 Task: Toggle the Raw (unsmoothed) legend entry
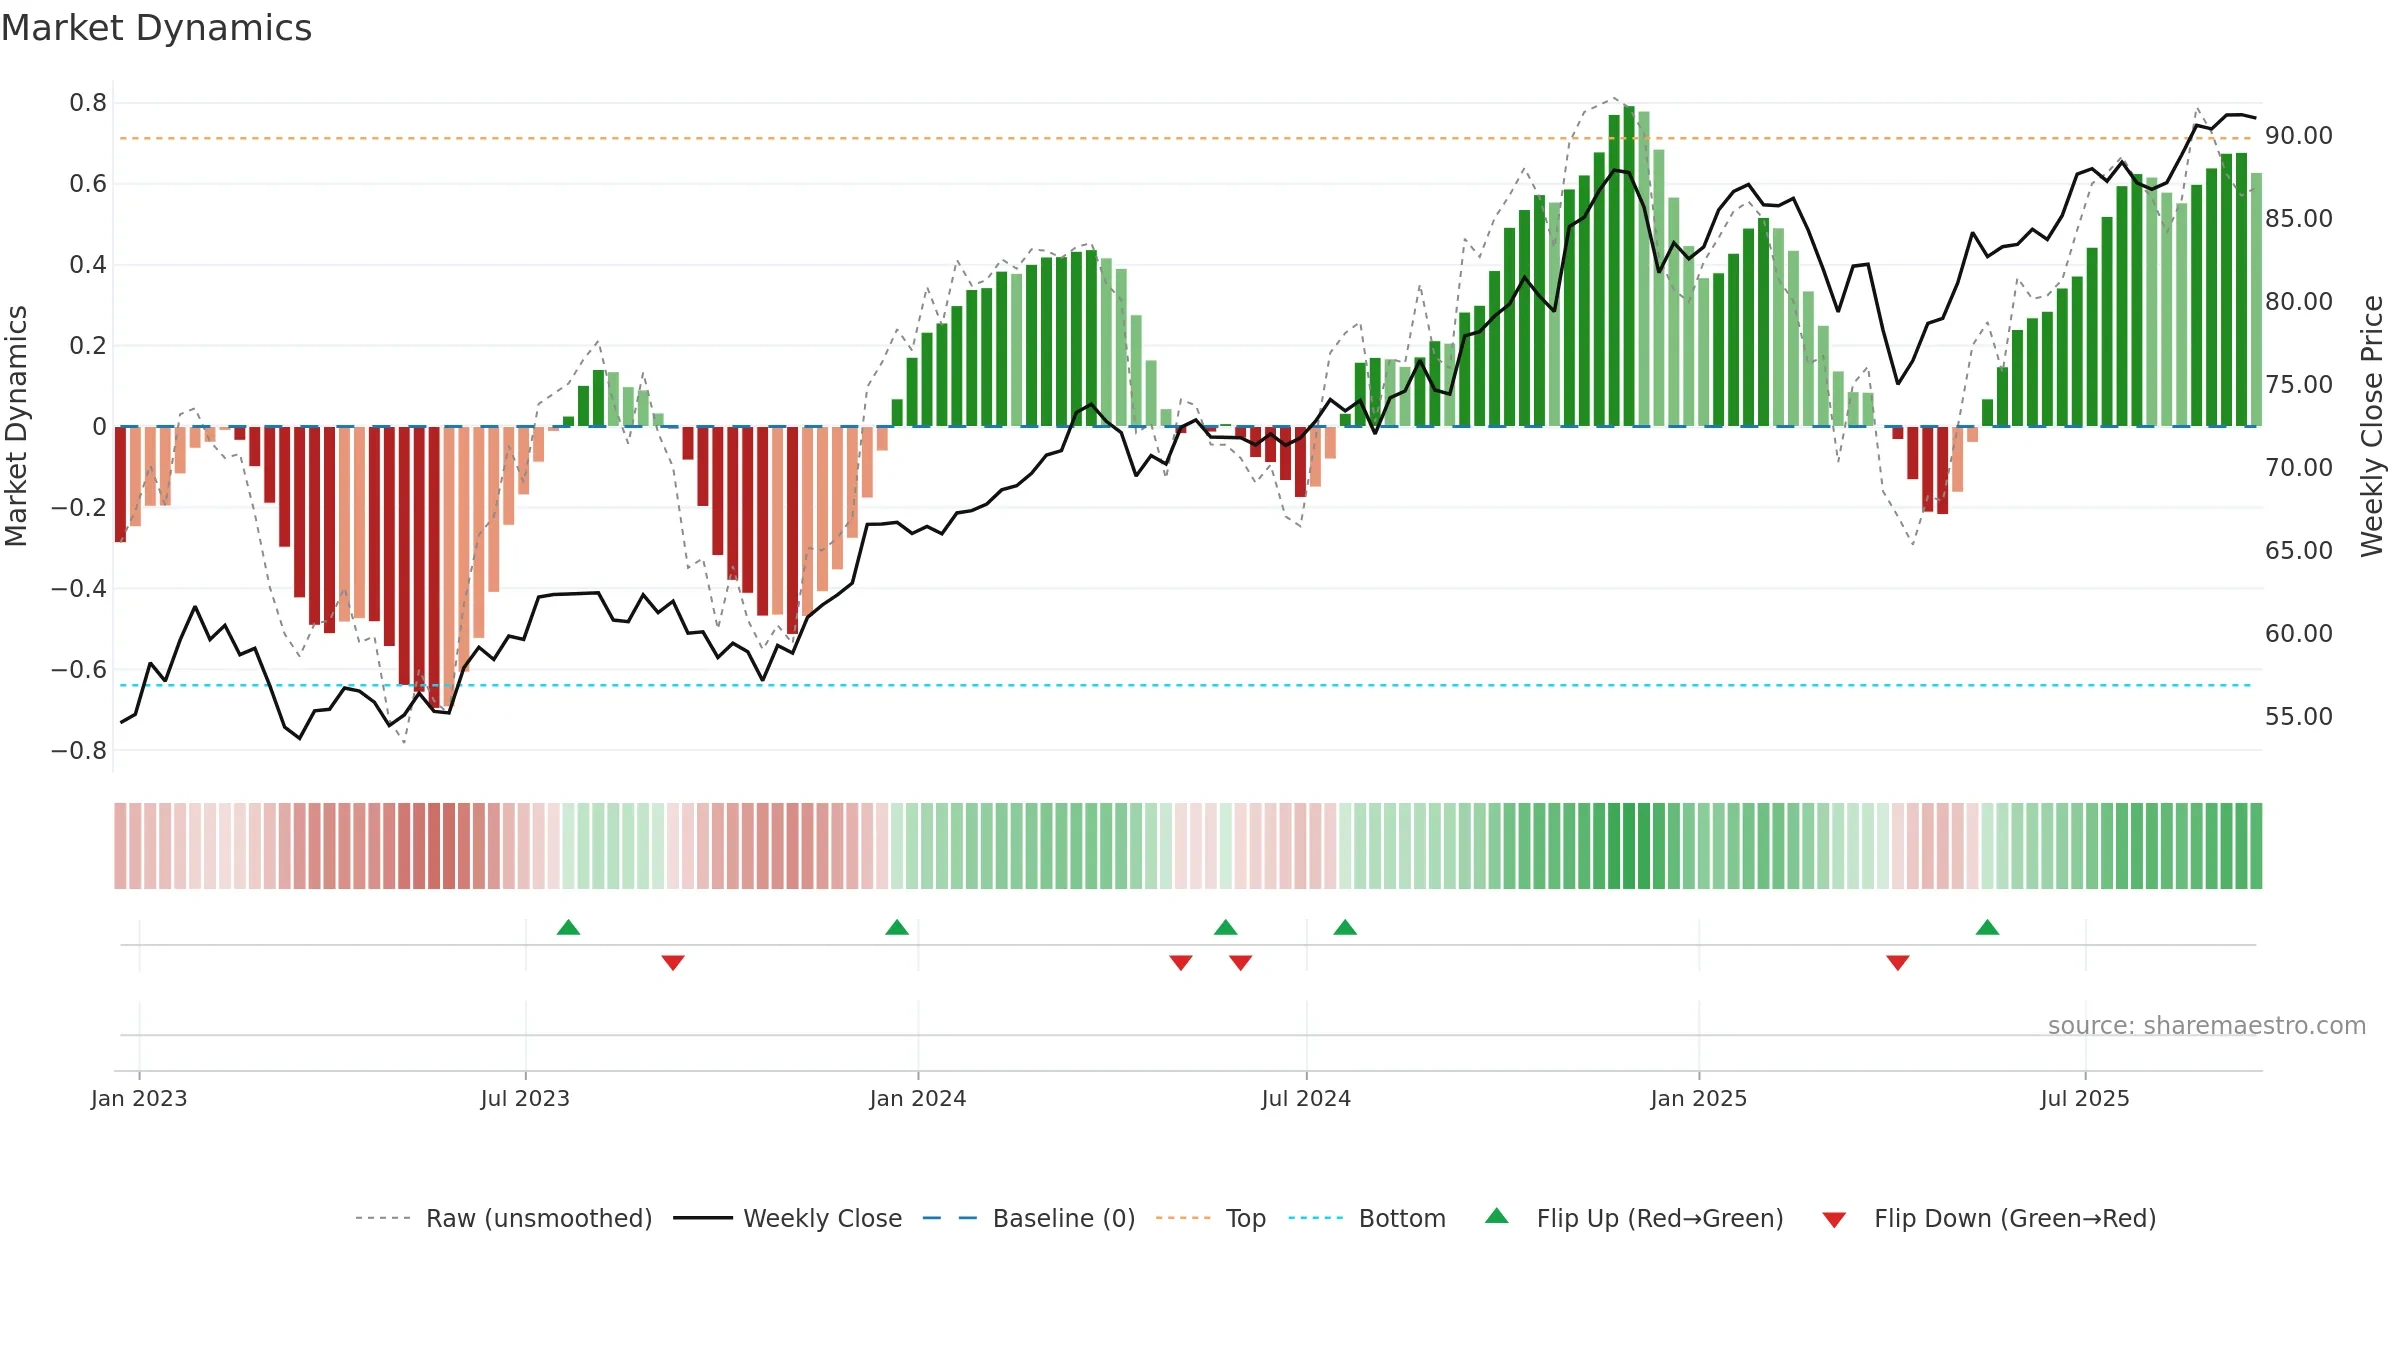point(503,1218)
